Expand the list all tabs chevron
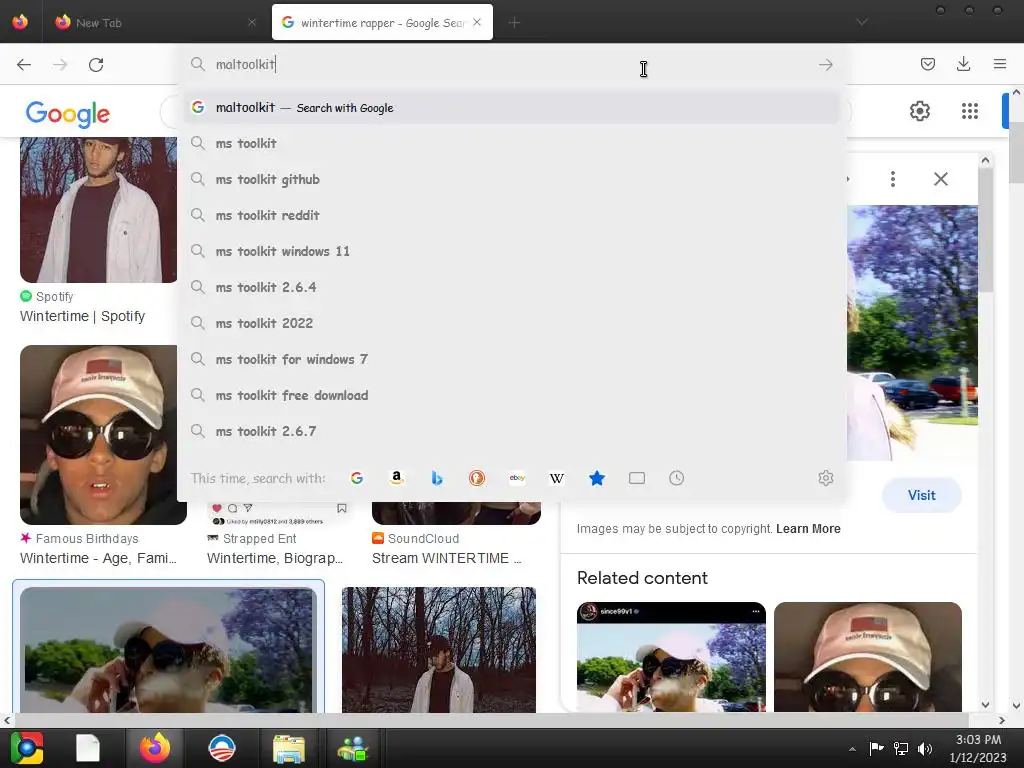 (862, 22)
